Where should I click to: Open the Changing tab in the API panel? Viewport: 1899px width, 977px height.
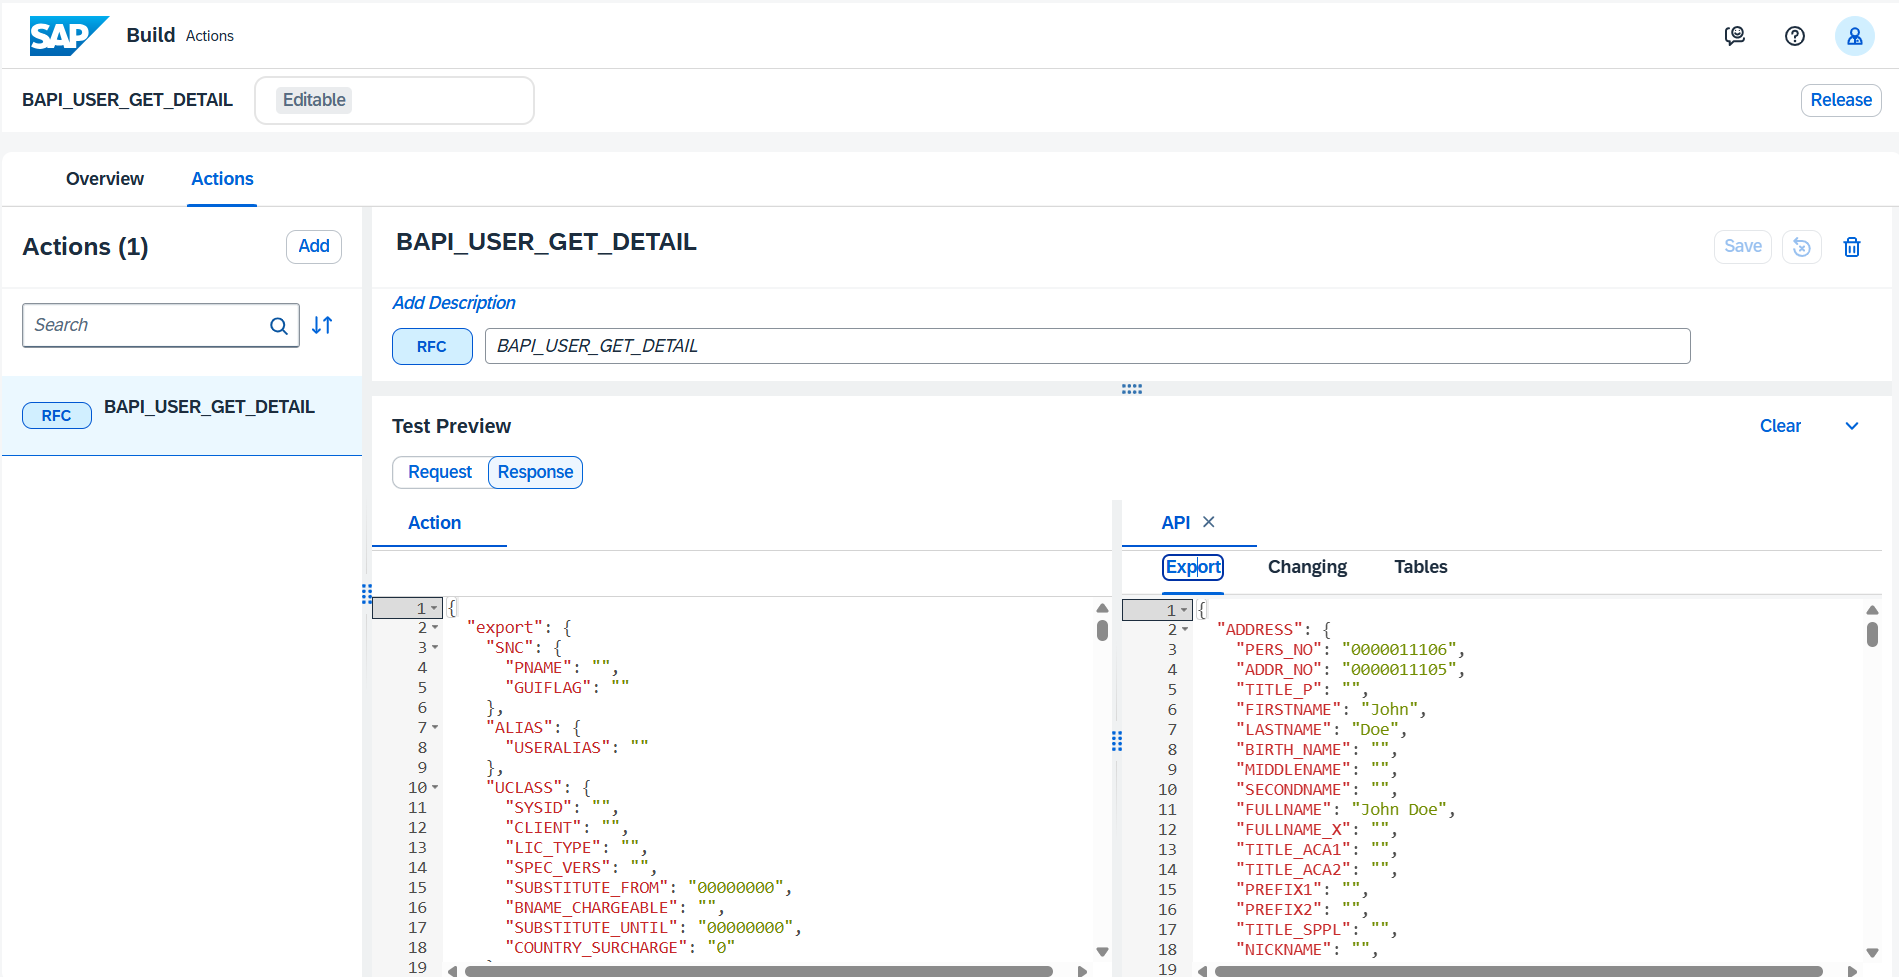coord(1306,567)
